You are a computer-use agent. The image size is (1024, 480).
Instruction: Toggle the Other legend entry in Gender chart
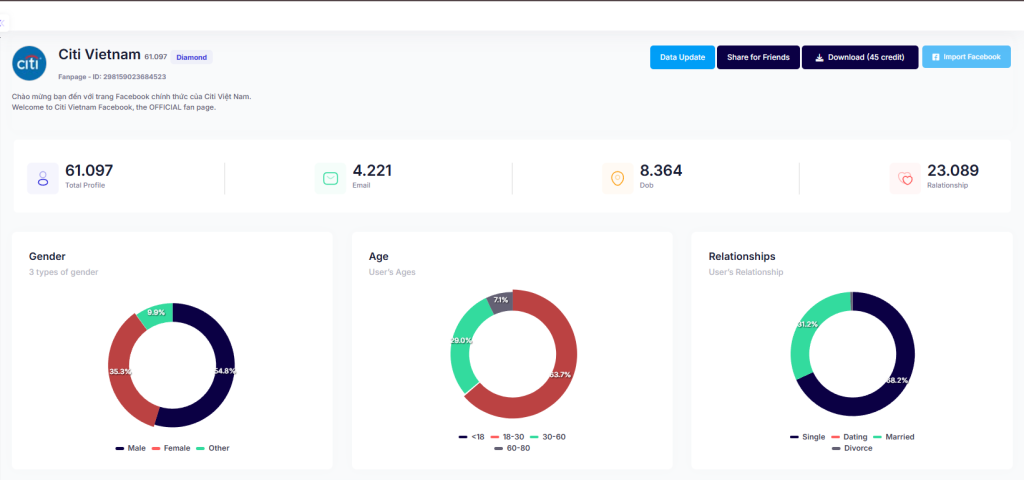pos(212,448)
